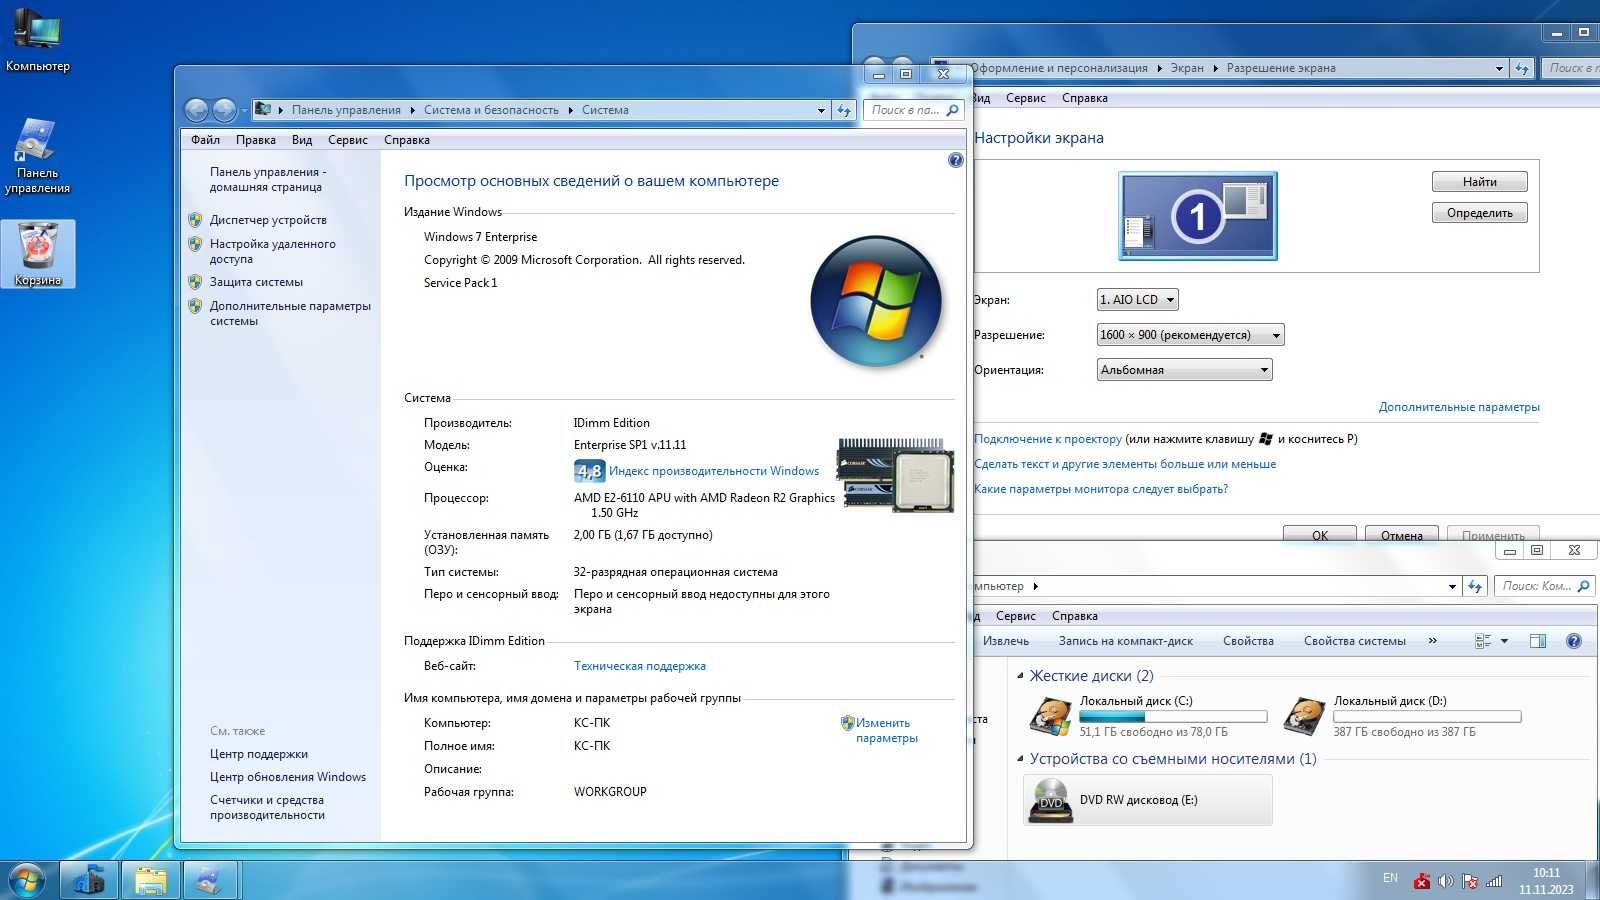Viewport: 1600px width, 900px height.
Task: Open Диспетчер устройств link
Action: [x=268, y=220]
